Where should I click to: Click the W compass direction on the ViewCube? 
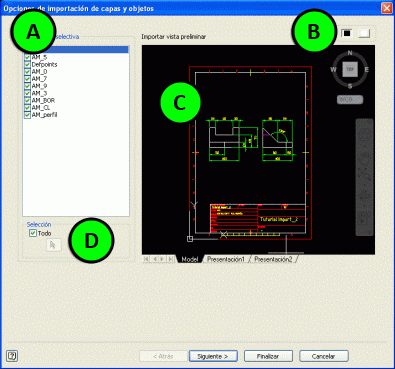[333, 70]
